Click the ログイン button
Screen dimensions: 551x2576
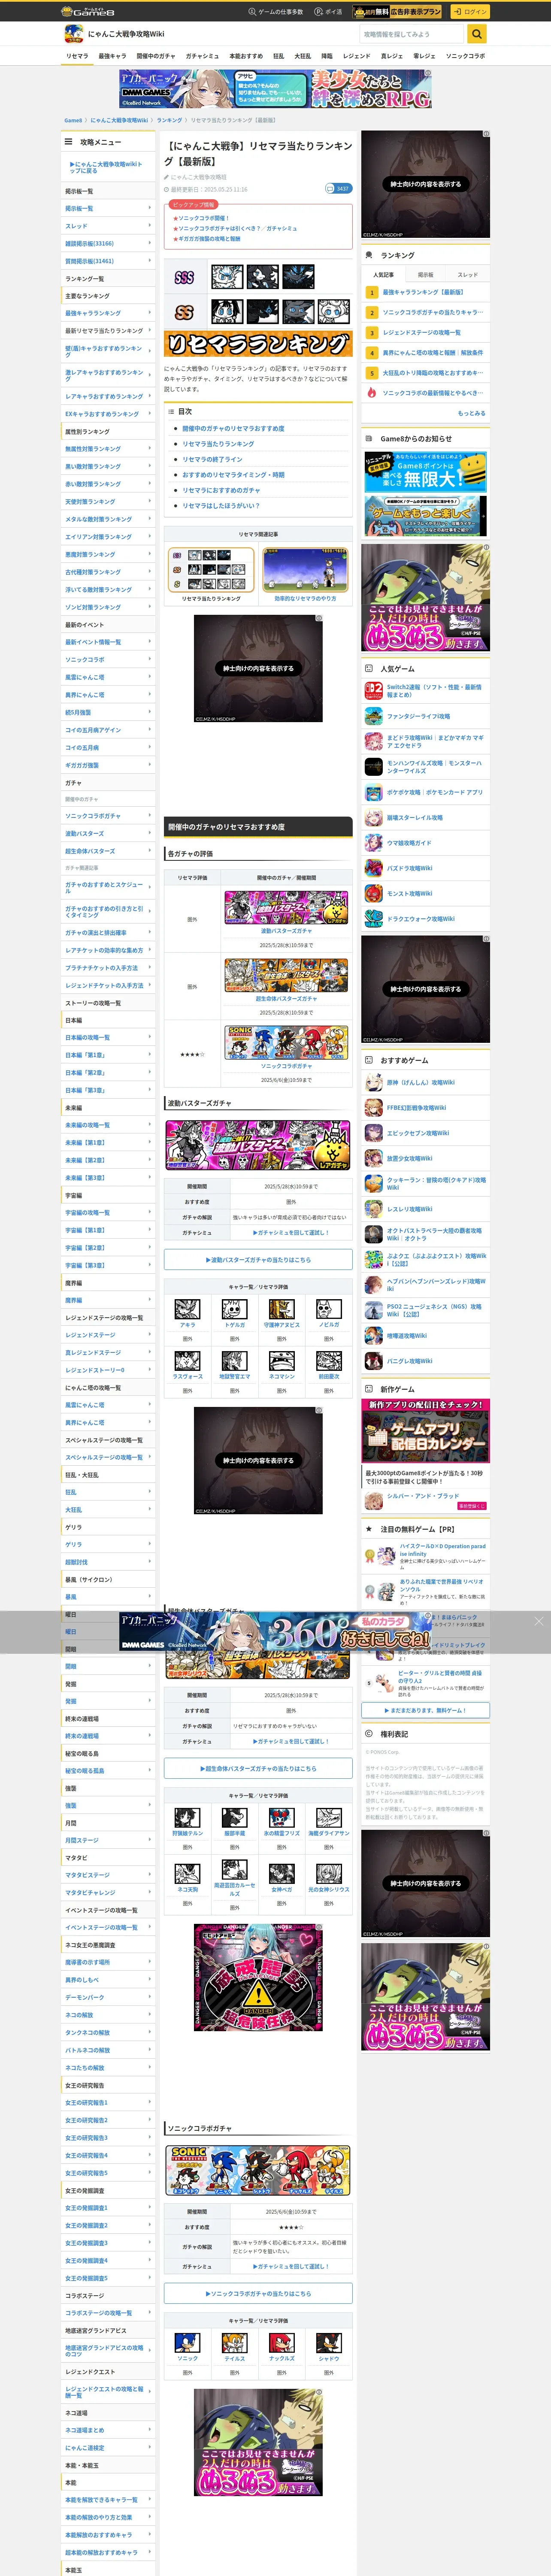coord(469,12)
